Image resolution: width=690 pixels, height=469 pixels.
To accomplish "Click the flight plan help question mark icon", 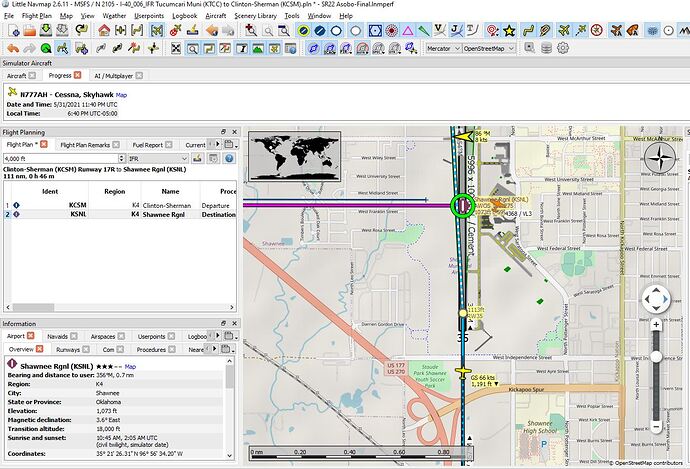I will click(229, 158).
